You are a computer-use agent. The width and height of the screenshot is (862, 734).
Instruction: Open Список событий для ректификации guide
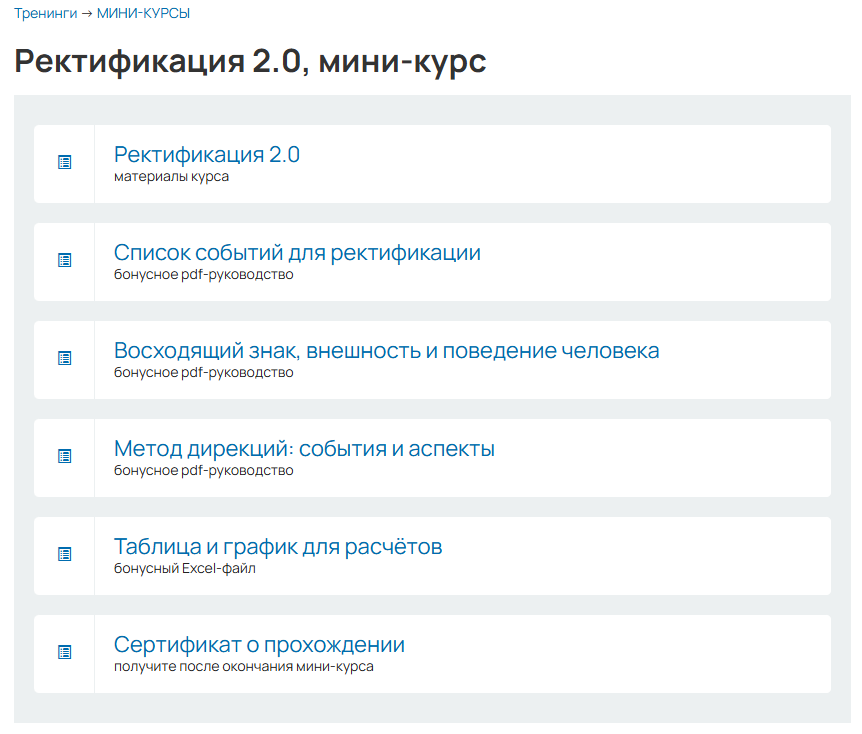[297, 253]
